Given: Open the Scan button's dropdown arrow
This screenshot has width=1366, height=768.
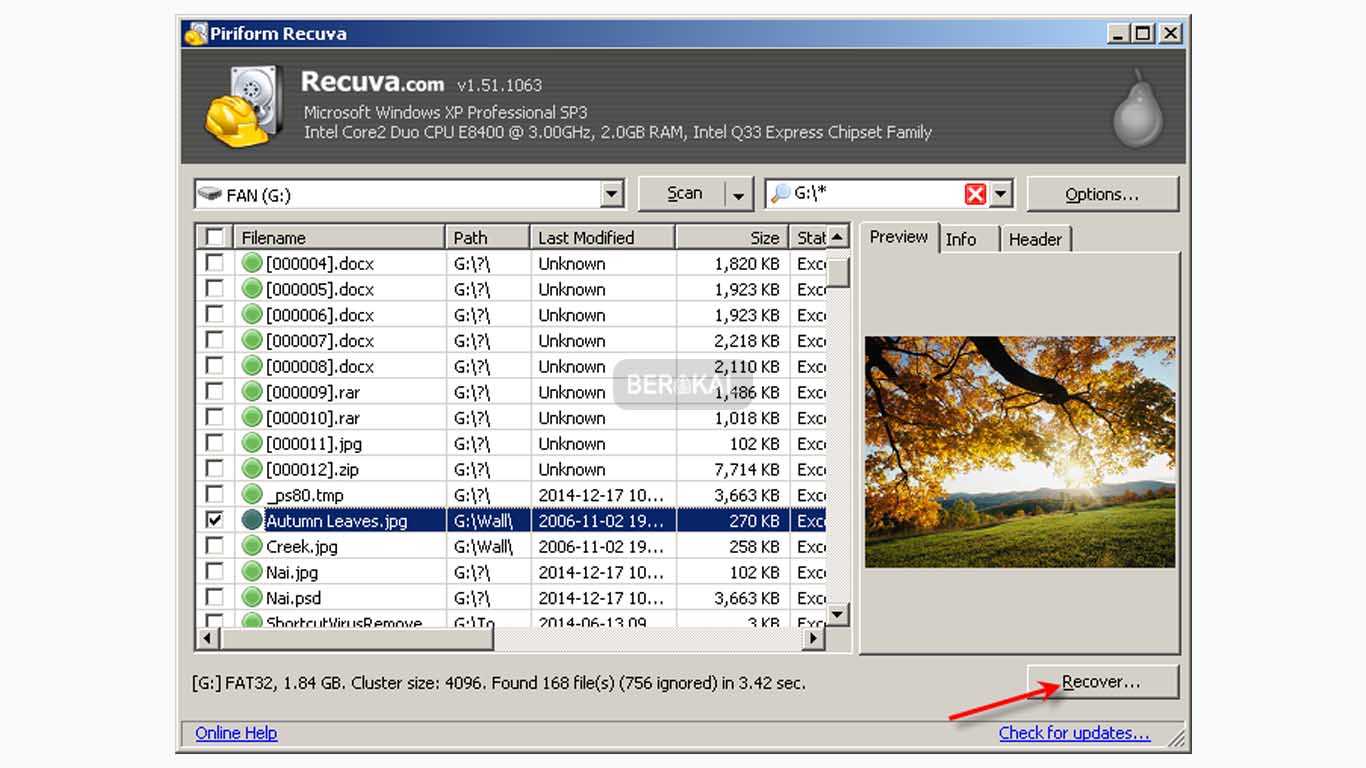Looking at the screenshot, I should (737, 193).
